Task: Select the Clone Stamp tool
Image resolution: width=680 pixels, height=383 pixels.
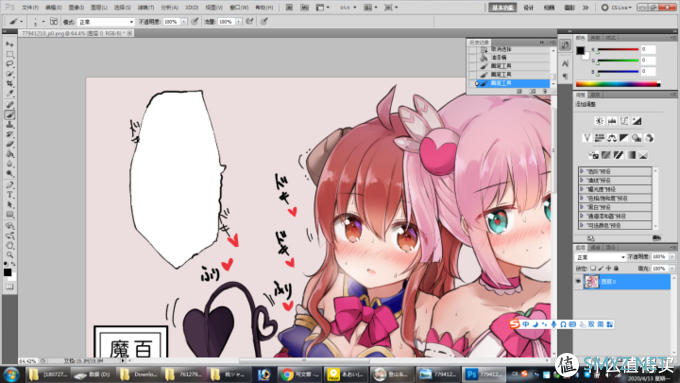Action: pos(10,124)
